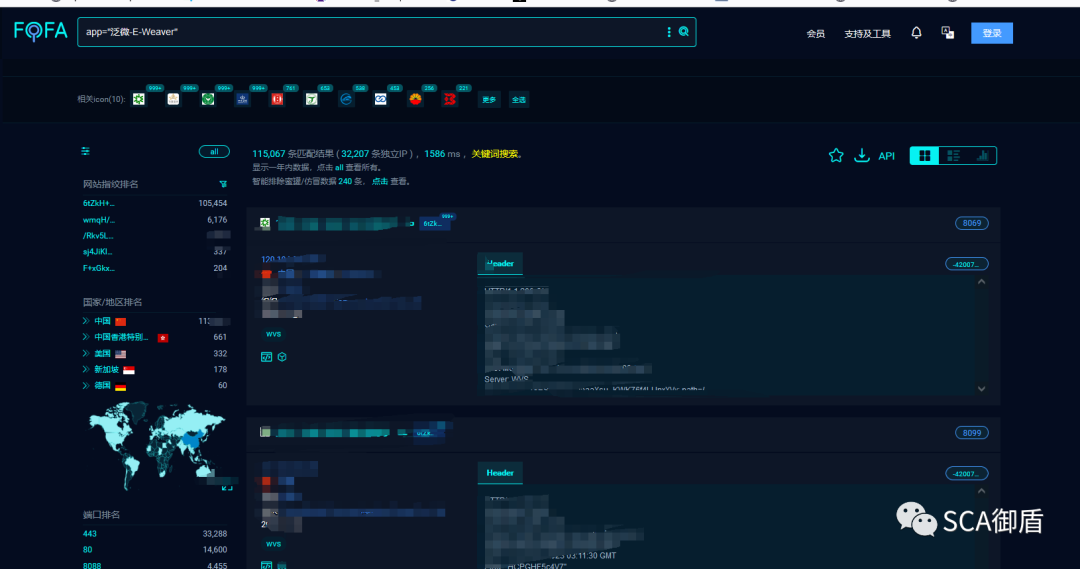
Task: Click into the search query field
Action: 372,32
